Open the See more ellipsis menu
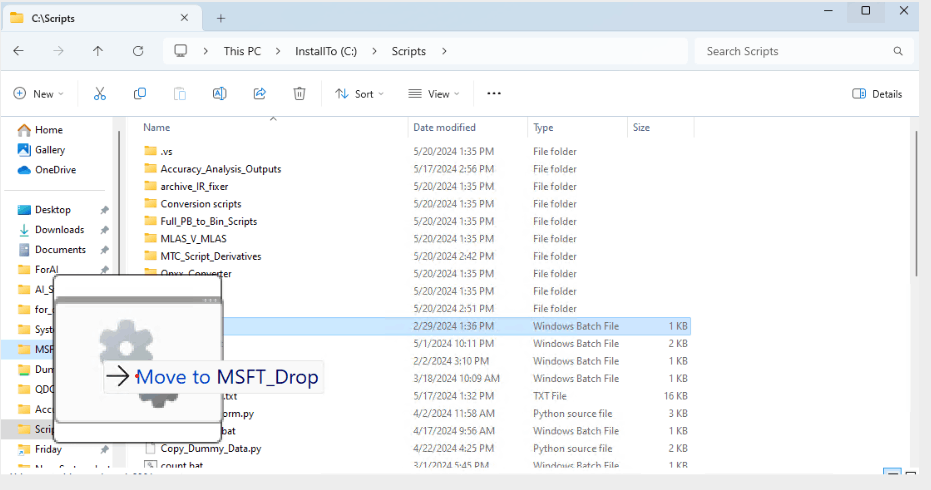931x490 pixels. pos(494,93)
